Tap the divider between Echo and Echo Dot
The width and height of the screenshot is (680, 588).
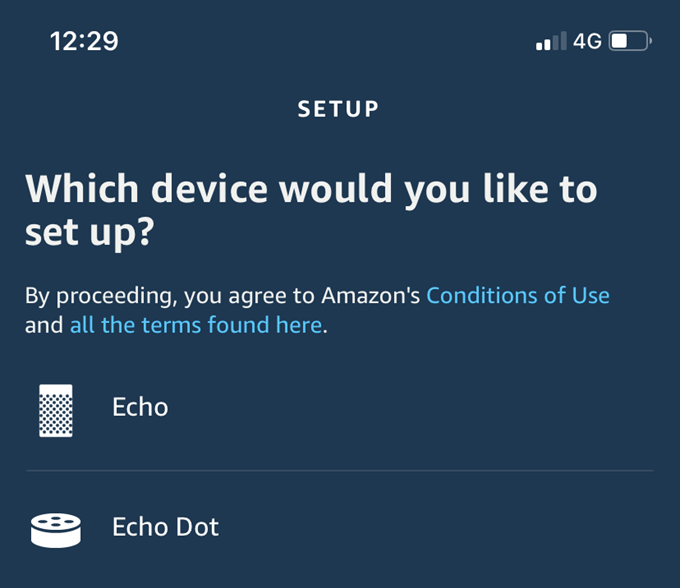click(x=340, y=470)
